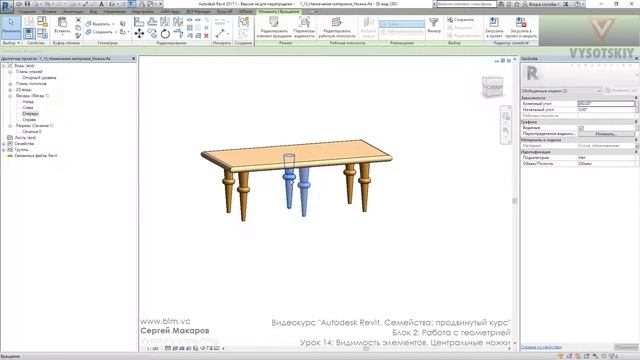The width and height of the screenshot is (640, 360).
Task: Click Load into Project and Close
Action: coord(521,27)
